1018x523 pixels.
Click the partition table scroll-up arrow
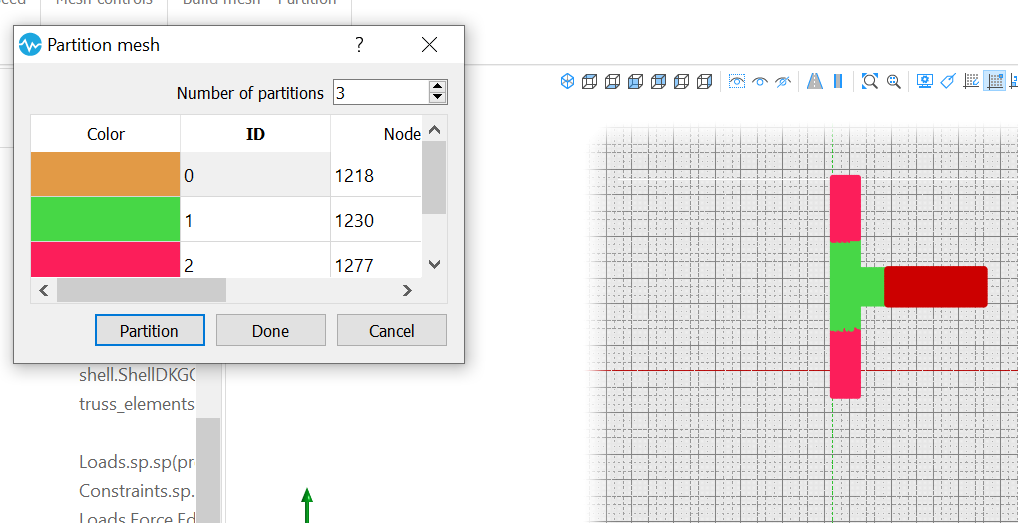(x=434, y=129)
